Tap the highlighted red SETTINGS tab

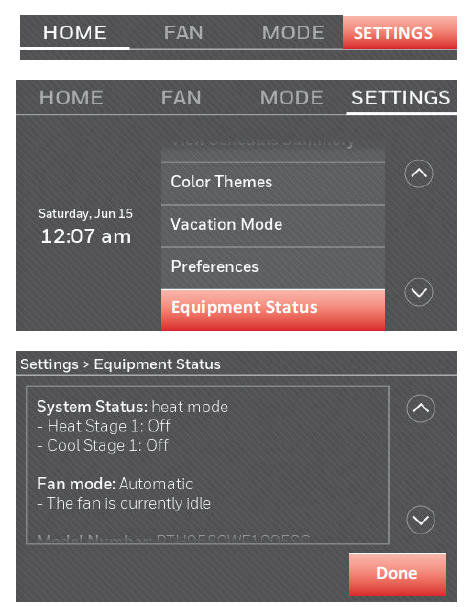[399, 33]
